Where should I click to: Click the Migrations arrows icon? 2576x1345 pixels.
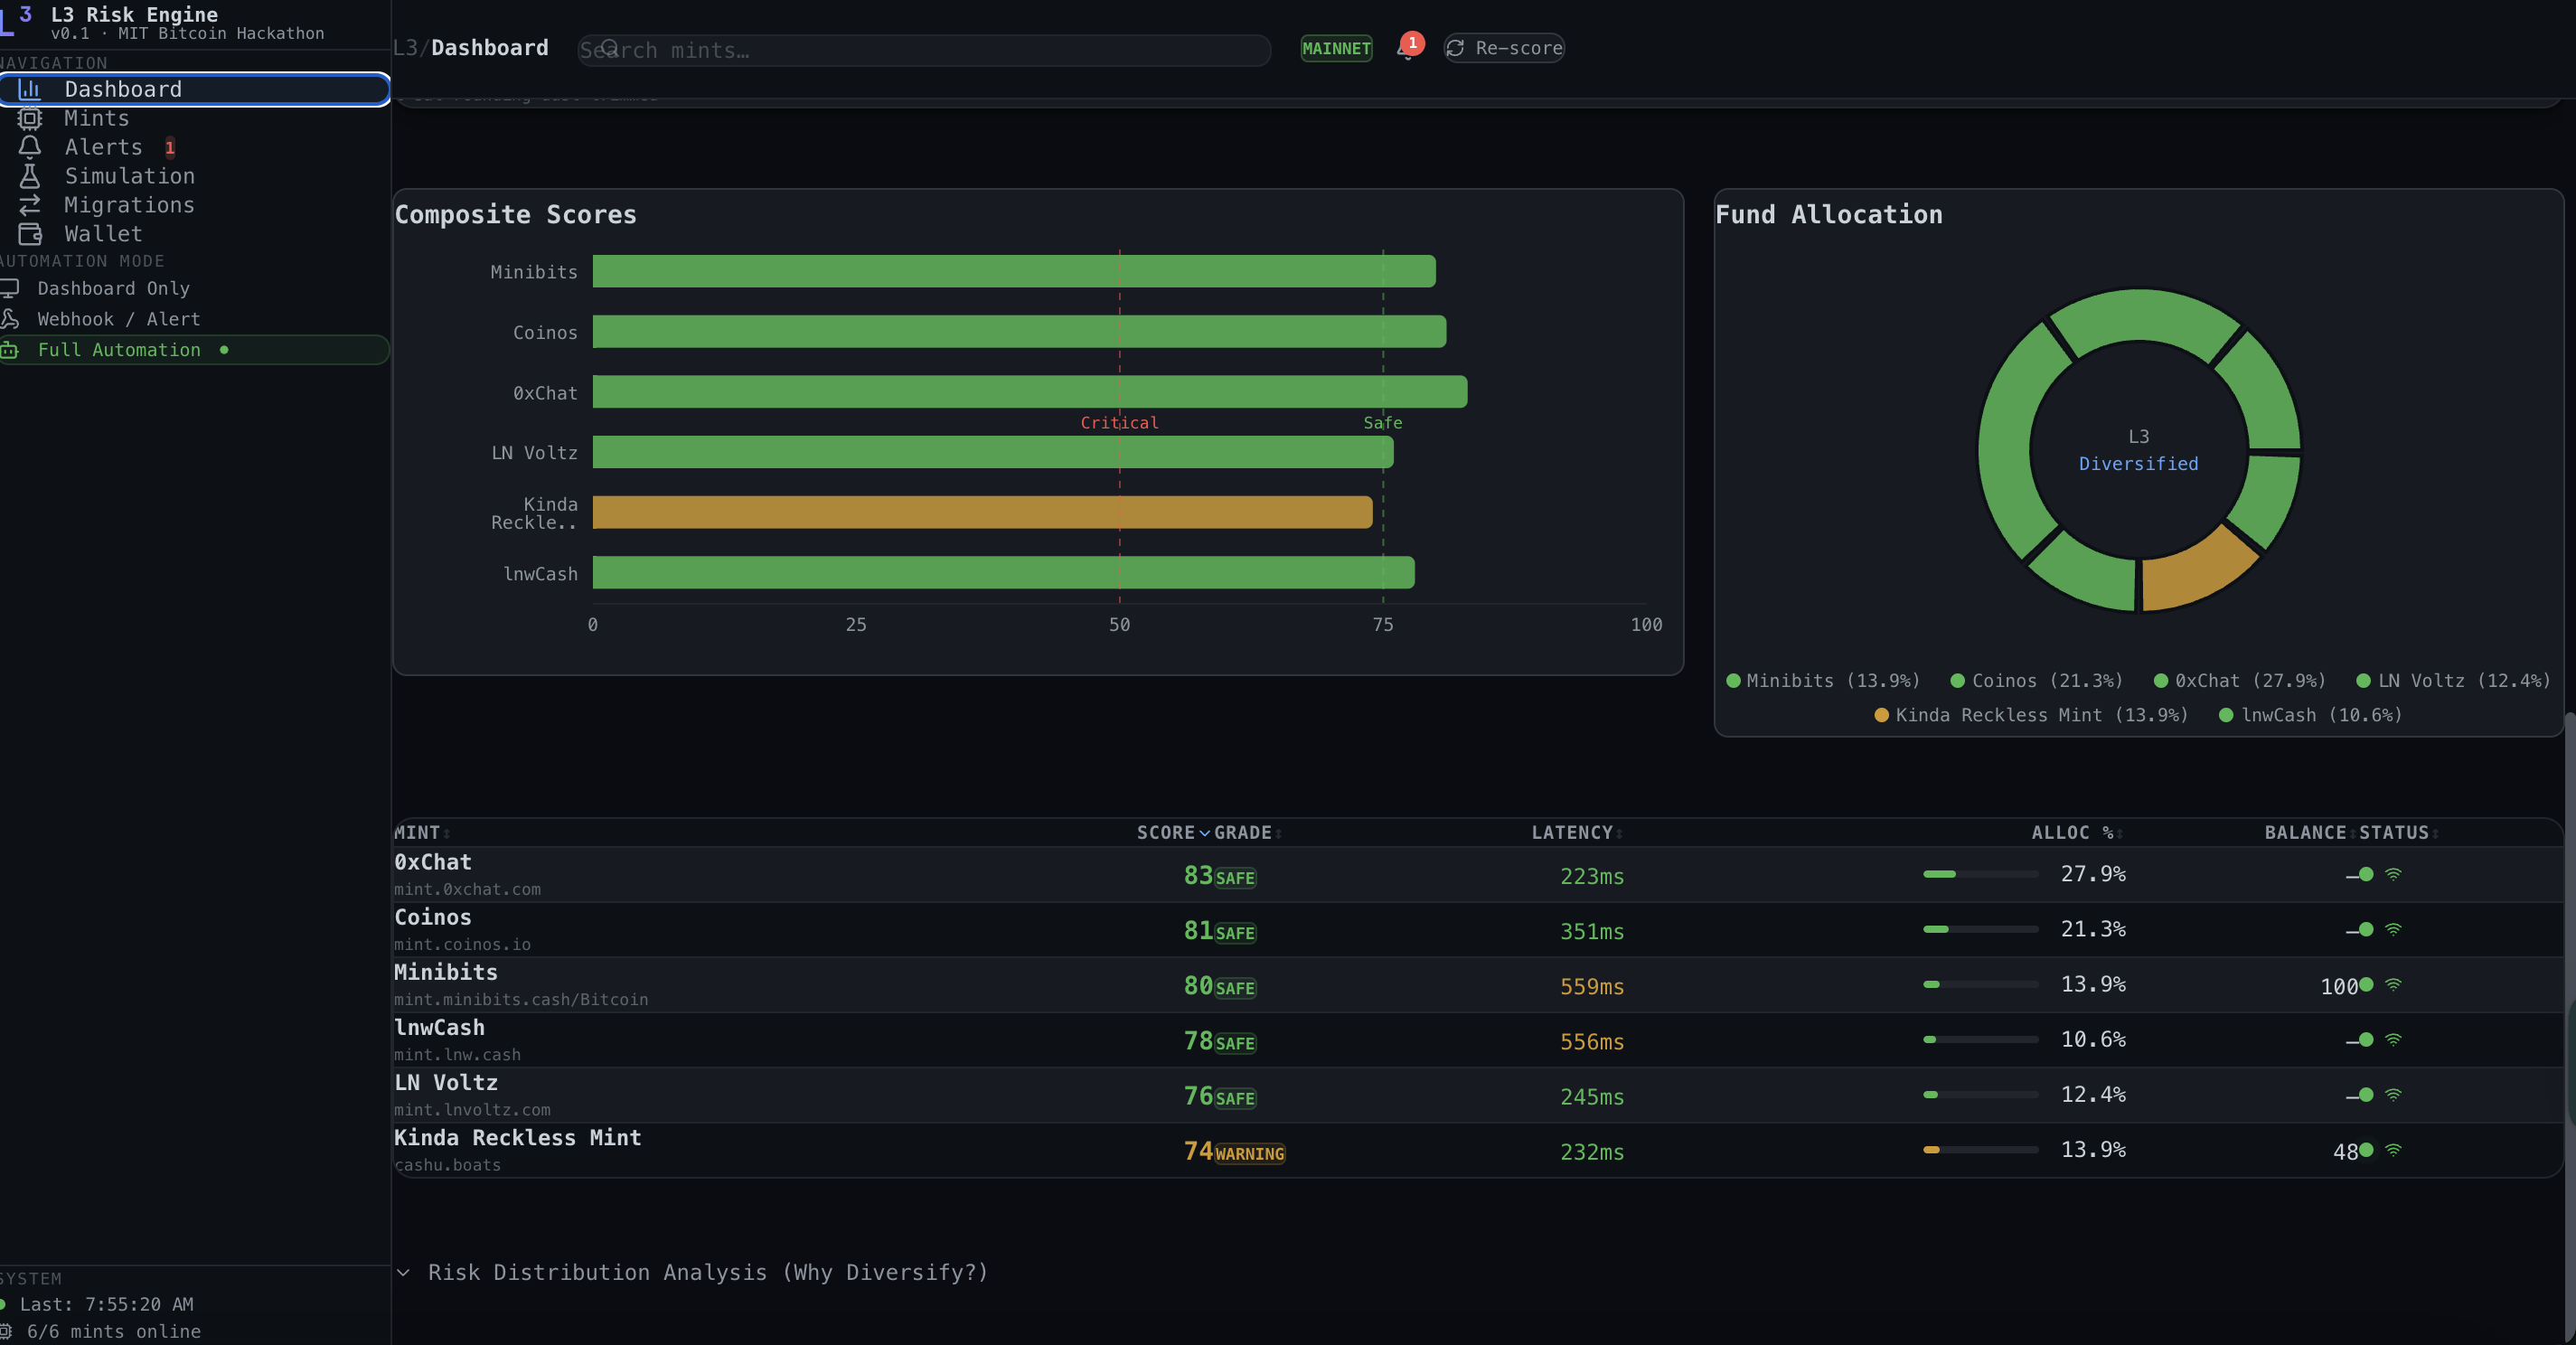click(30, 205)
